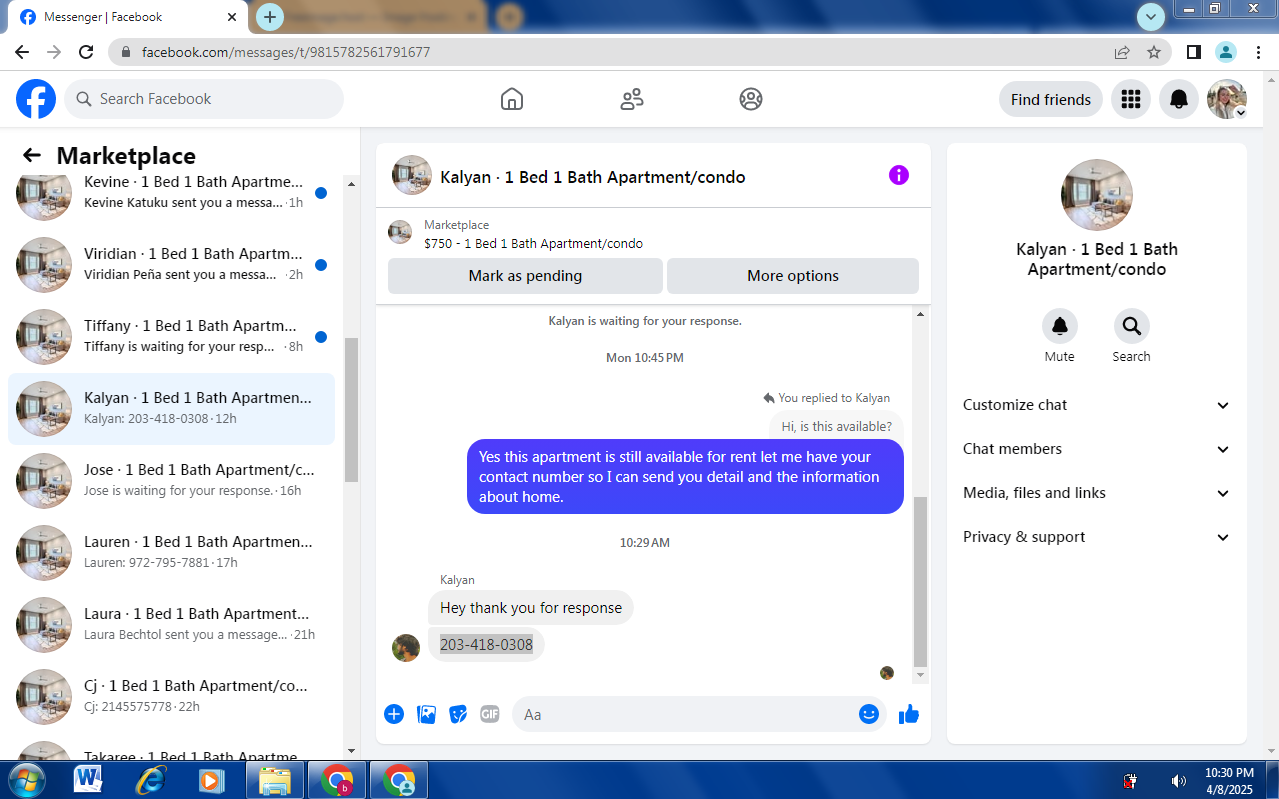This screenshot has width=1279, height=799.
Task: Choose a GIF icon
Action: coord(490,714)
